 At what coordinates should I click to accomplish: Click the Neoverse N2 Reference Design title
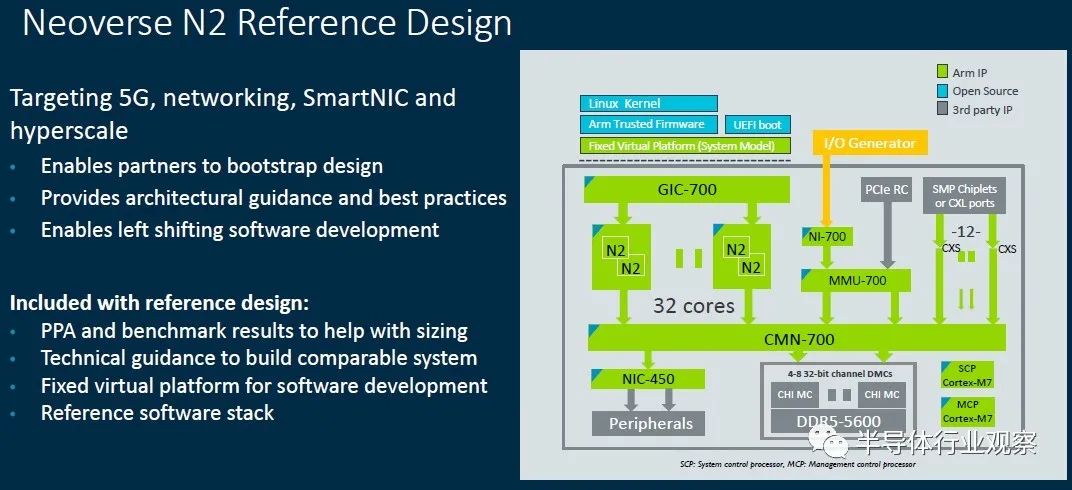point(267,23)
